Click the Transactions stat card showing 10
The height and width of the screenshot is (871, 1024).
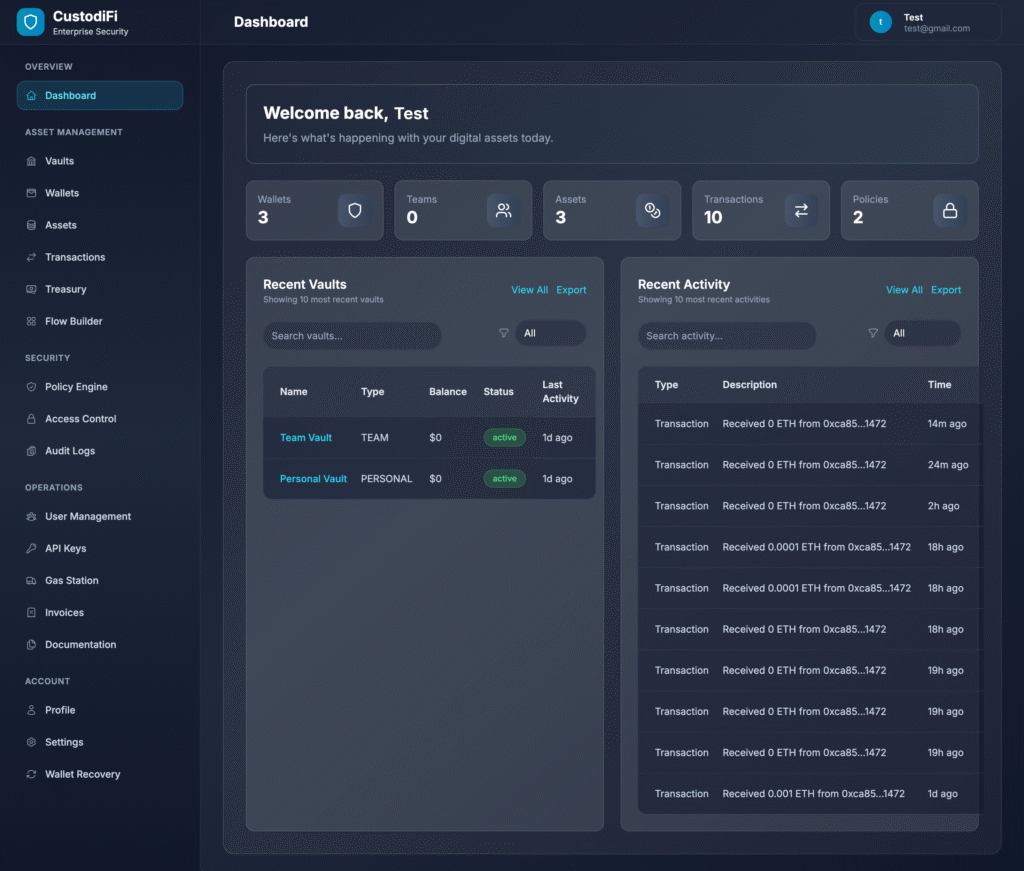(x=761, y=210)
